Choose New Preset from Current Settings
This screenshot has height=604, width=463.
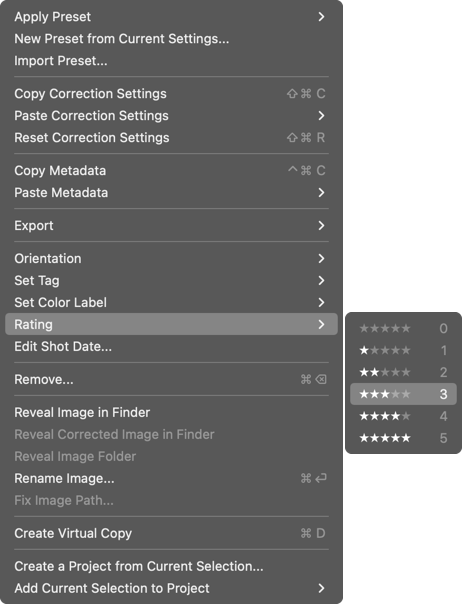tap(171, 39)
